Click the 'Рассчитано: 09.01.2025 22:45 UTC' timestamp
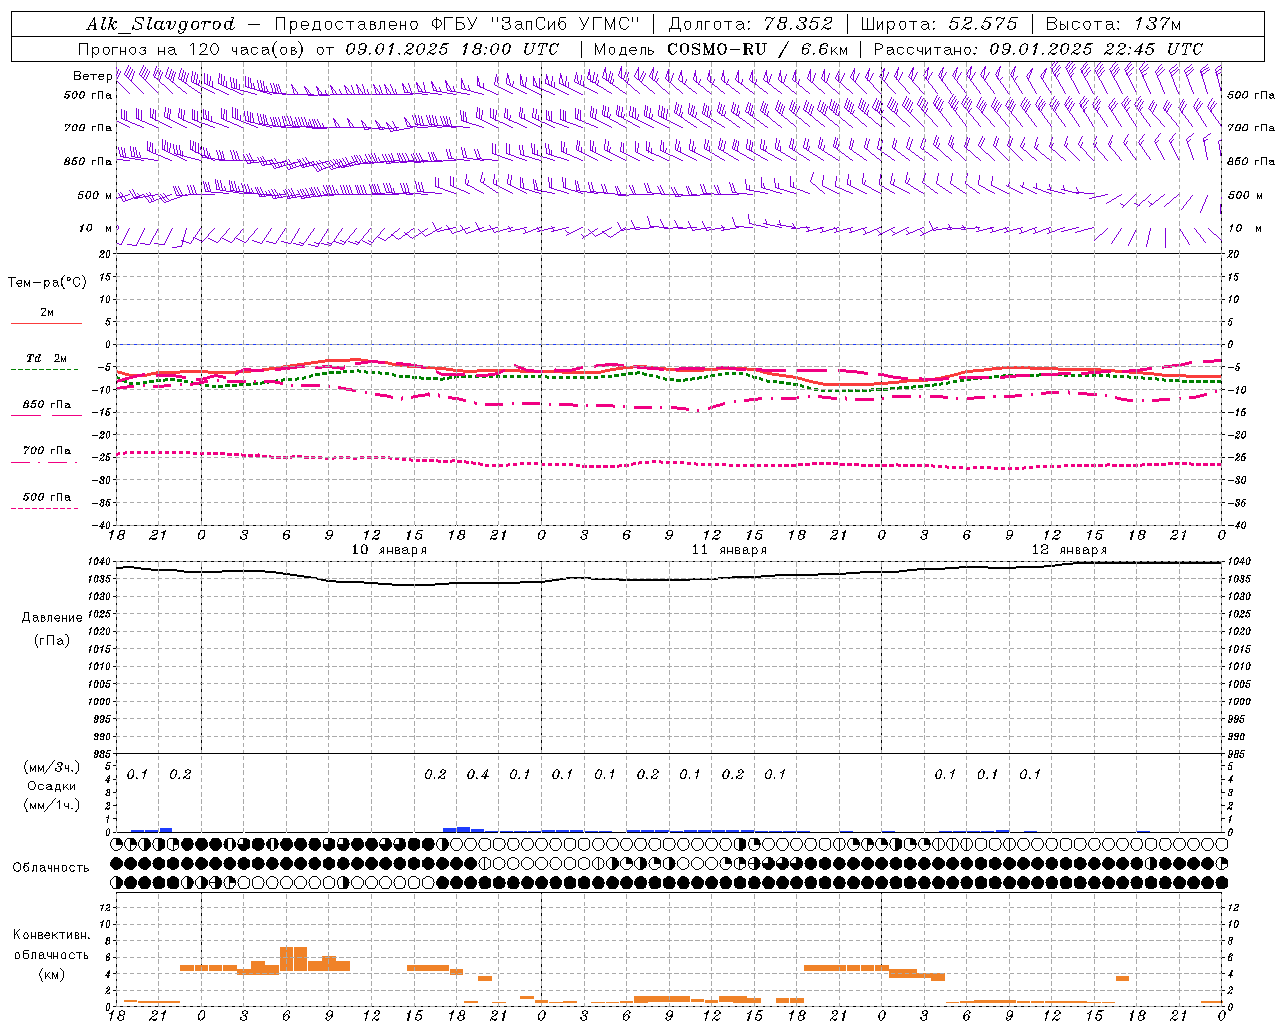 coord(1038,49)
